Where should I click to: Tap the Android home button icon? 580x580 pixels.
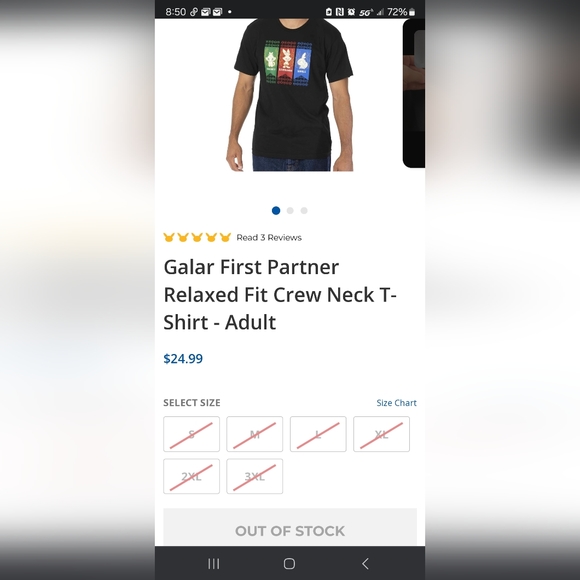(x=289, y=564)
